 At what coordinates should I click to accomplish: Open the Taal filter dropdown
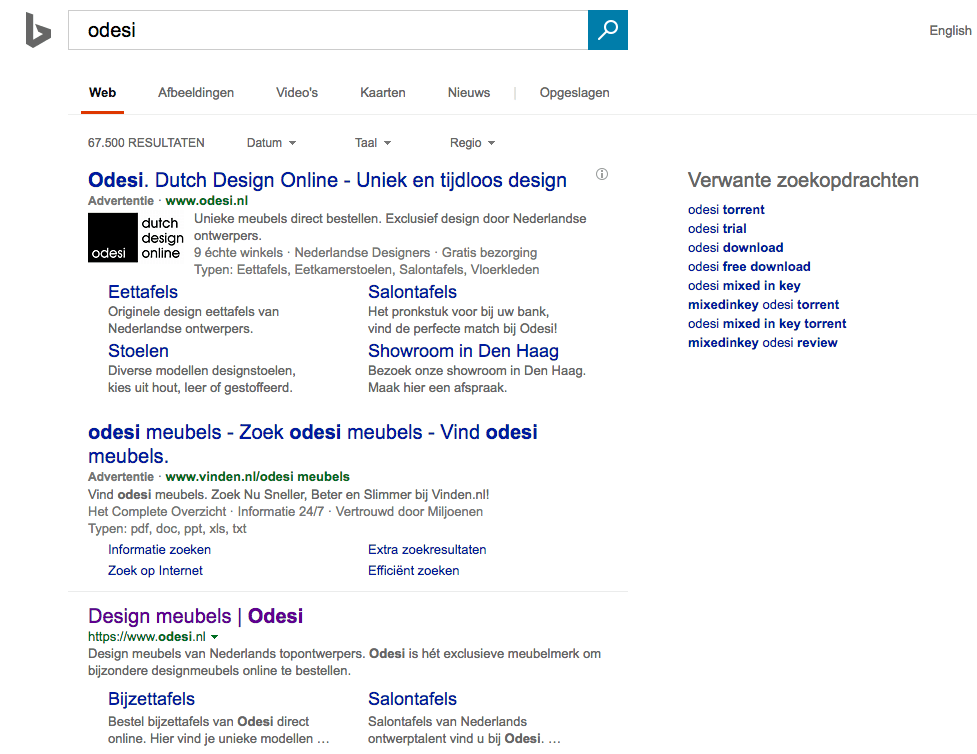click(372, 142)
